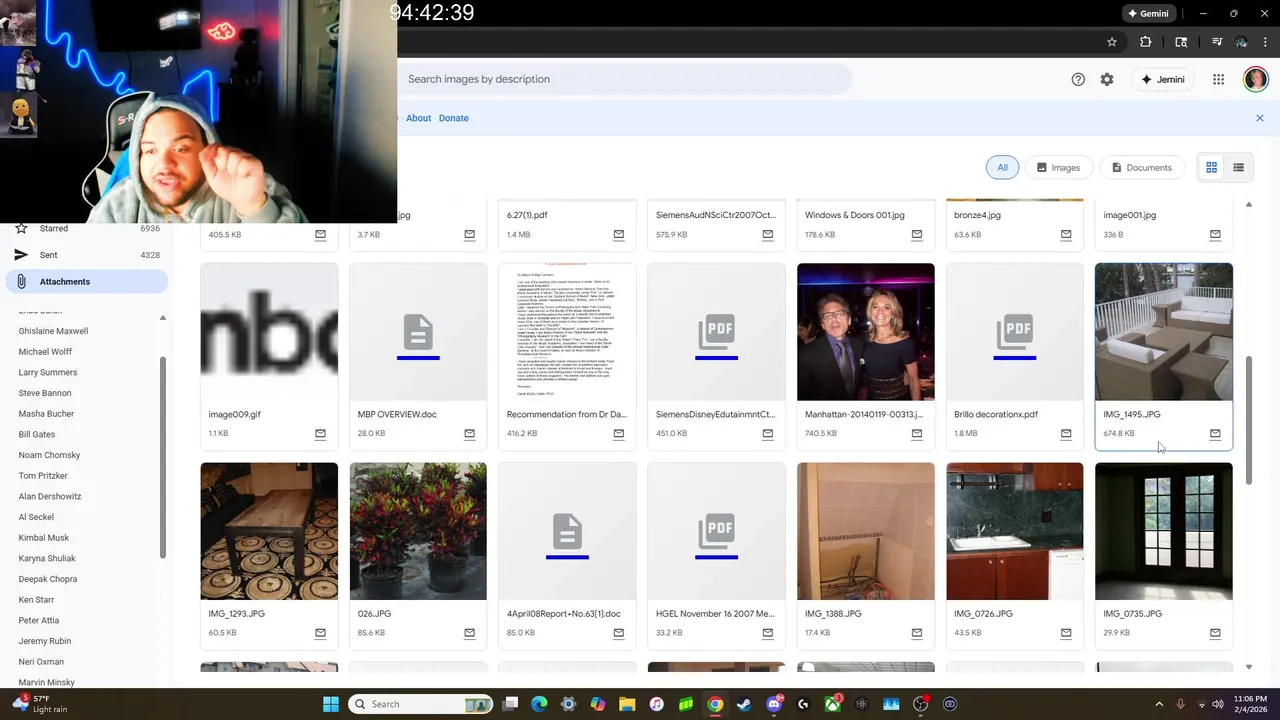The image size is (1280, 720).
Task: Select the SiemensDisneyEdutainmntCt file name
Action: [x=715, y=414]
